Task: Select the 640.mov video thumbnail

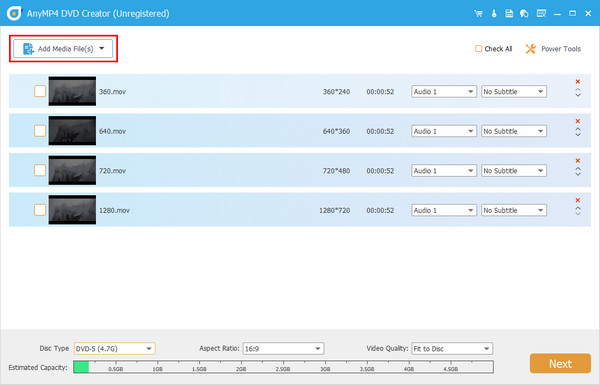Action: (72, 131)
